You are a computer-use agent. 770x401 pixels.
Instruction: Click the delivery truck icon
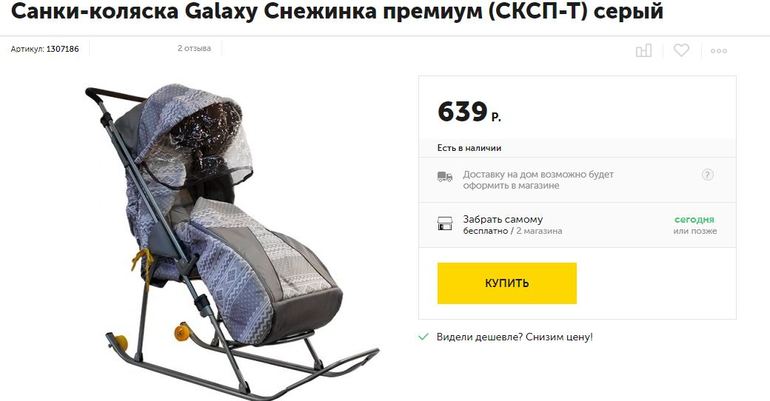[444, 177]
